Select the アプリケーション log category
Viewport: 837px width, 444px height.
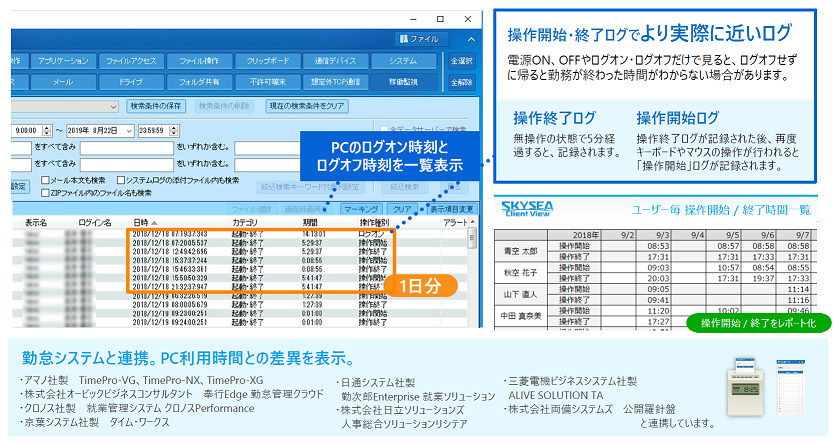[63, 61]
